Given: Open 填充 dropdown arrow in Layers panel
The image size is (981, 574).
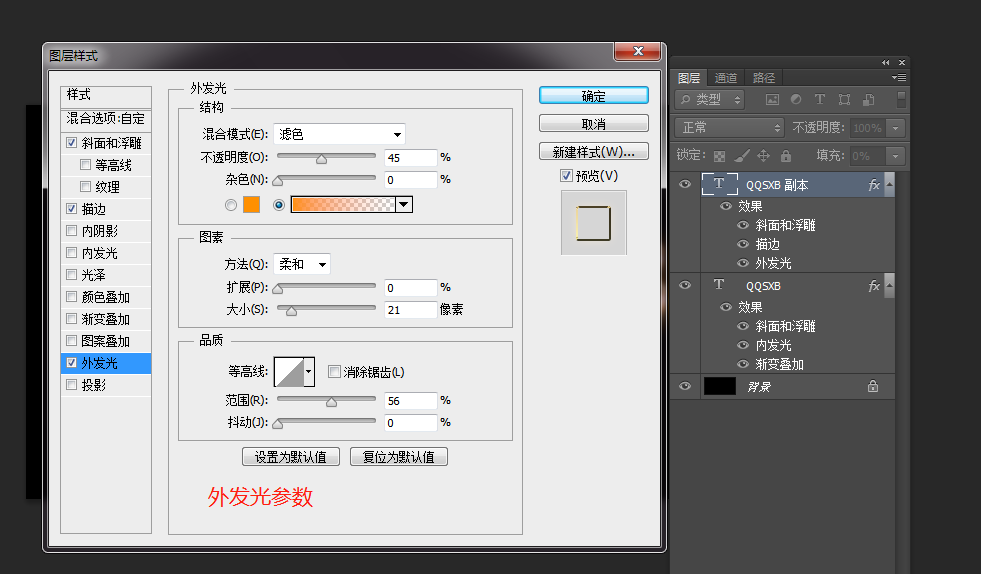Looking at the screenshot, I should click(896, 156).
